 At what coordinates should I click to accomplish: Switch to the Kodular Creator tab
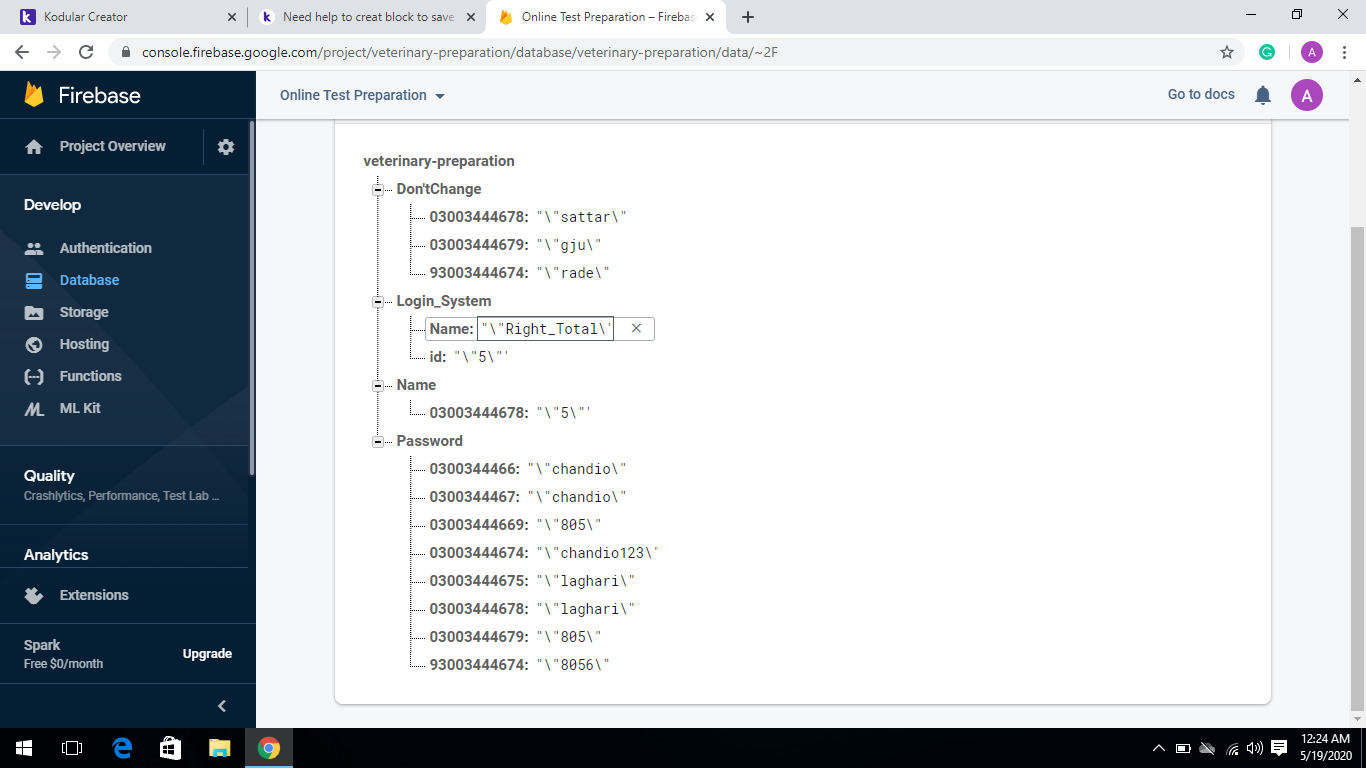point(120,16)
